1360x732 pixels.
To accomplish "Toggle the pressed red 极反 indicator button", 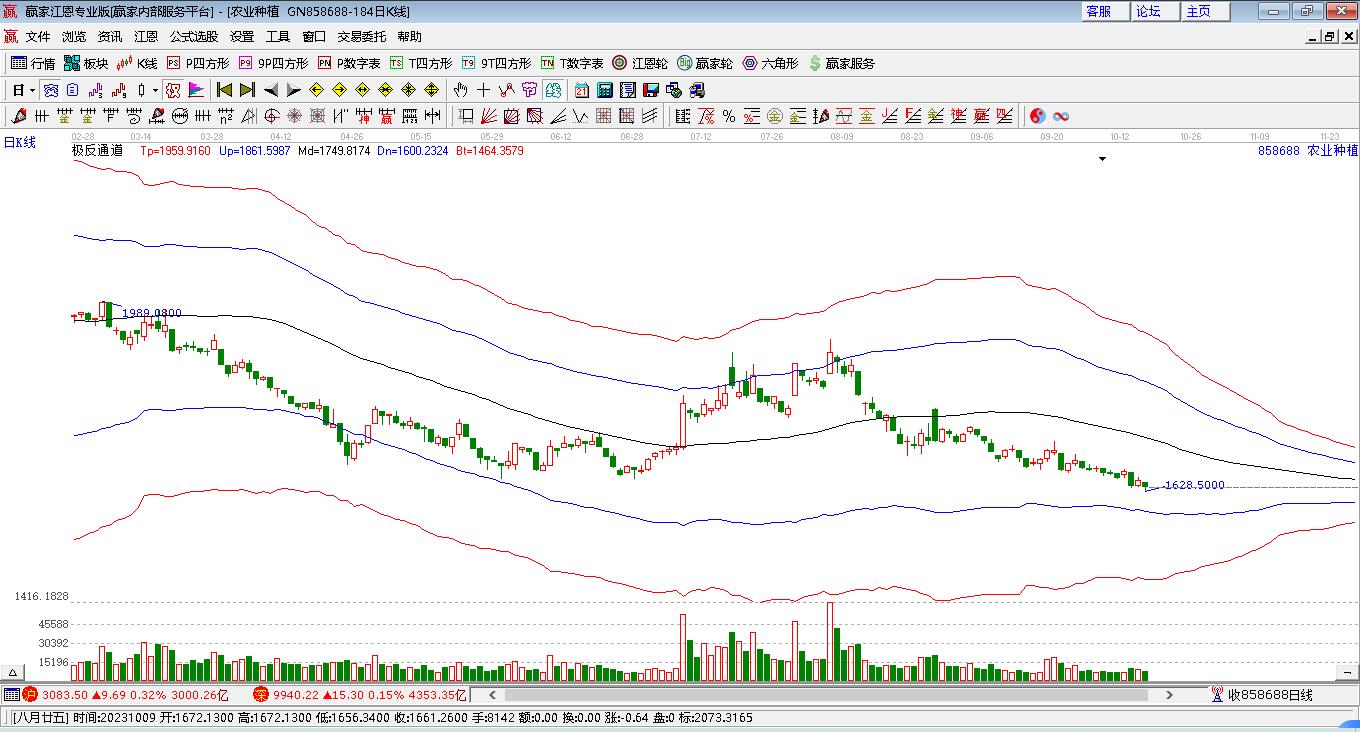I will coord(173,90).
